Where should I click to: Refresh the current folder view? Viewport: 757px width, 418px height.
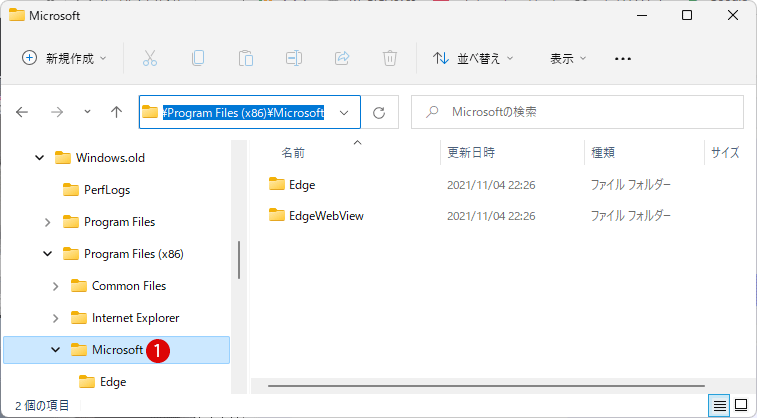(379, 112)
